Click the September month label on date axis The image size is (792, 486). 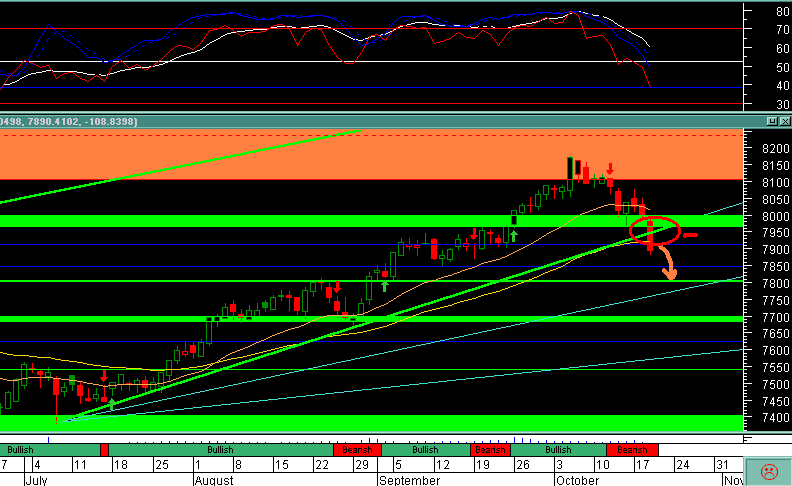[x=410, y=479]
